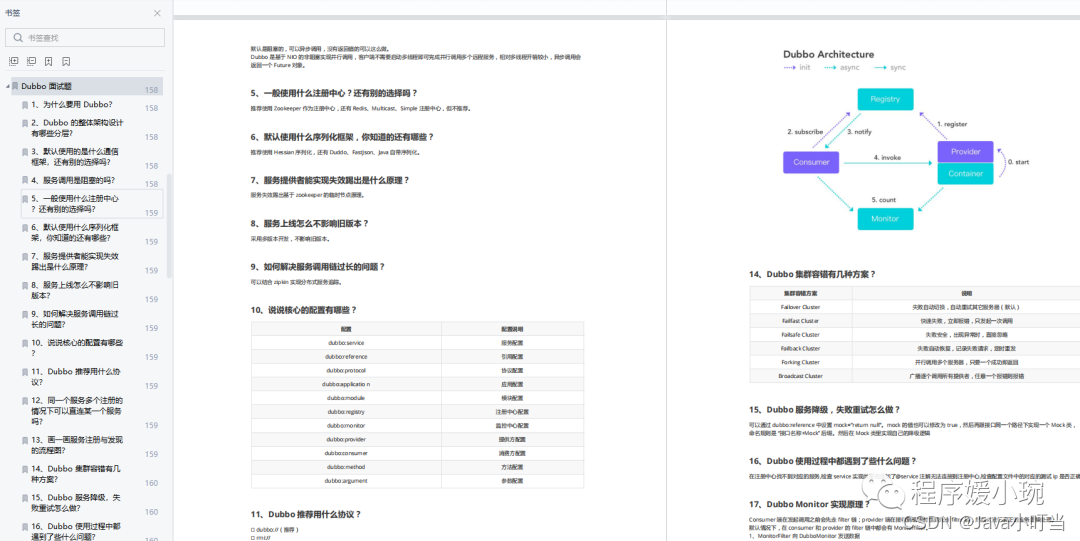Image resolution: width=1080 pixels, height=541 pixels.
Task: Click the Failover Cluster table cell
Action: click(800, 307)
